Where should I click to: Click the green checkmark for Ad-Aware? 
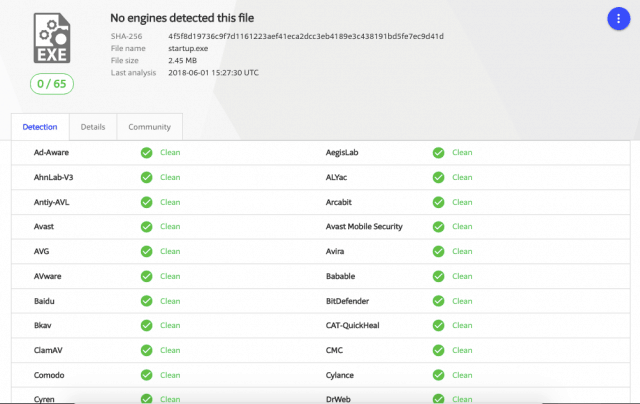click(x=147, y=153)
